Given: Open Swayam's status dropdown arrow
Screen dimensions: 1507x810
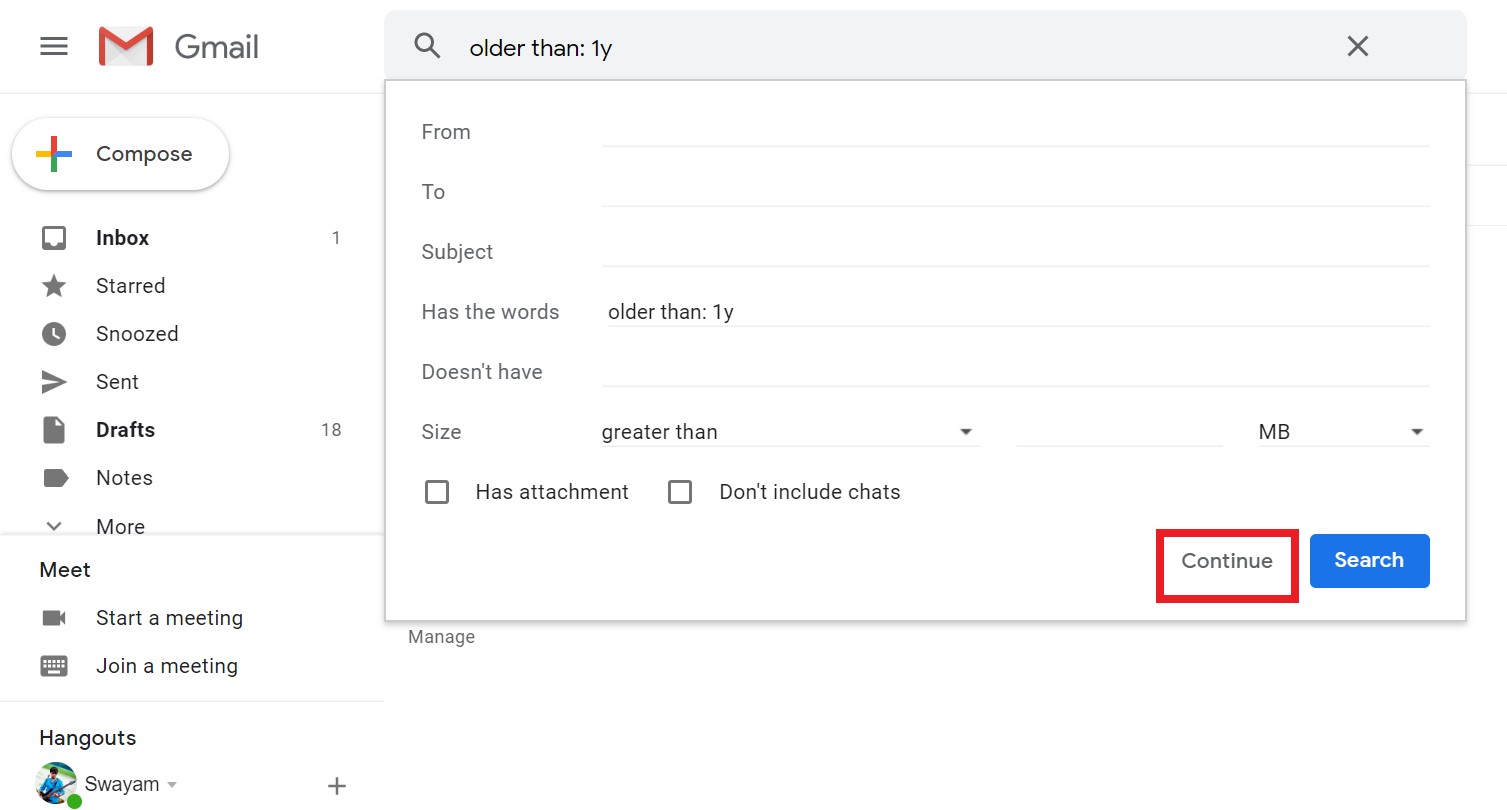Looking at the screenshot, I should pyautogui.click(x=171, y=785).
